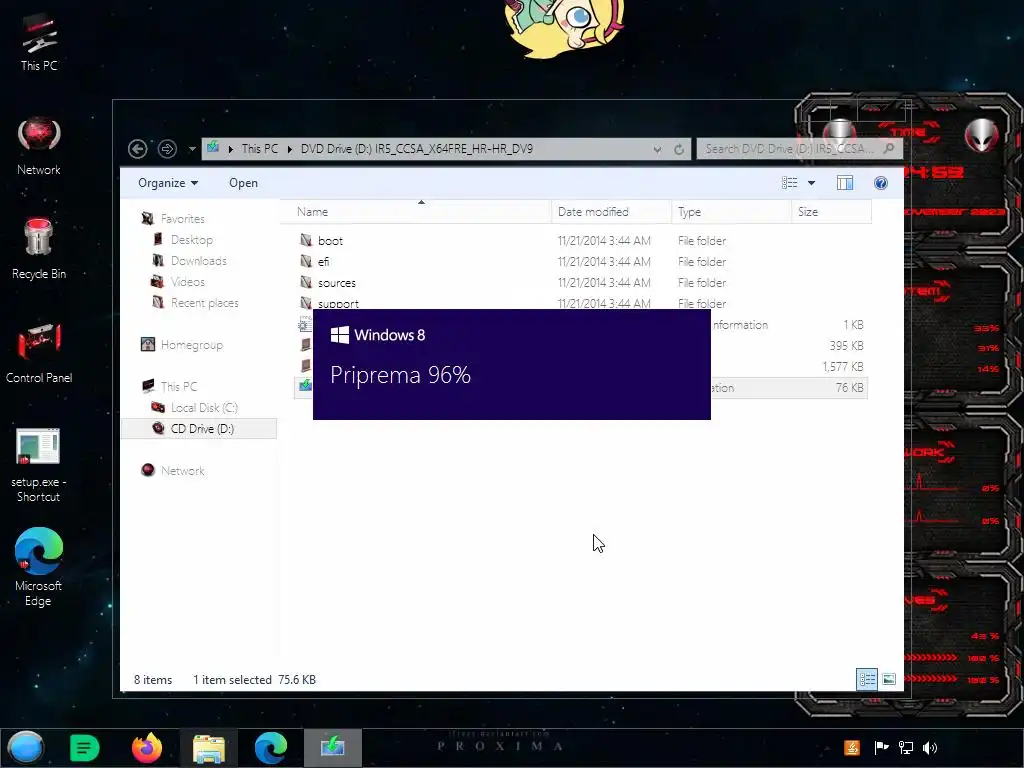Open the Organize dropdown menu

[168, 183]
